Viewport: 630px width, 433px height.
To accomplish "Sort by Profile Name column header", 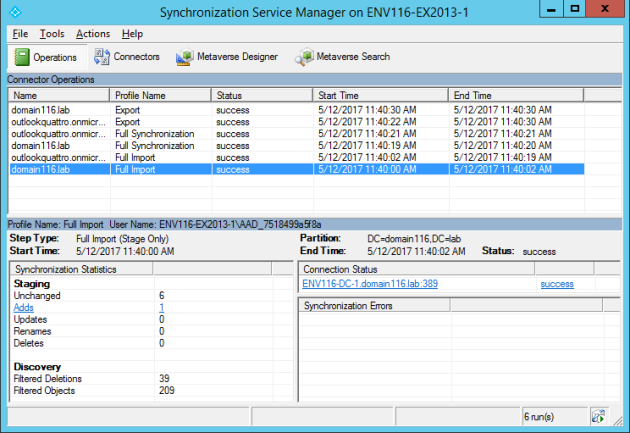I will (160, 96).
